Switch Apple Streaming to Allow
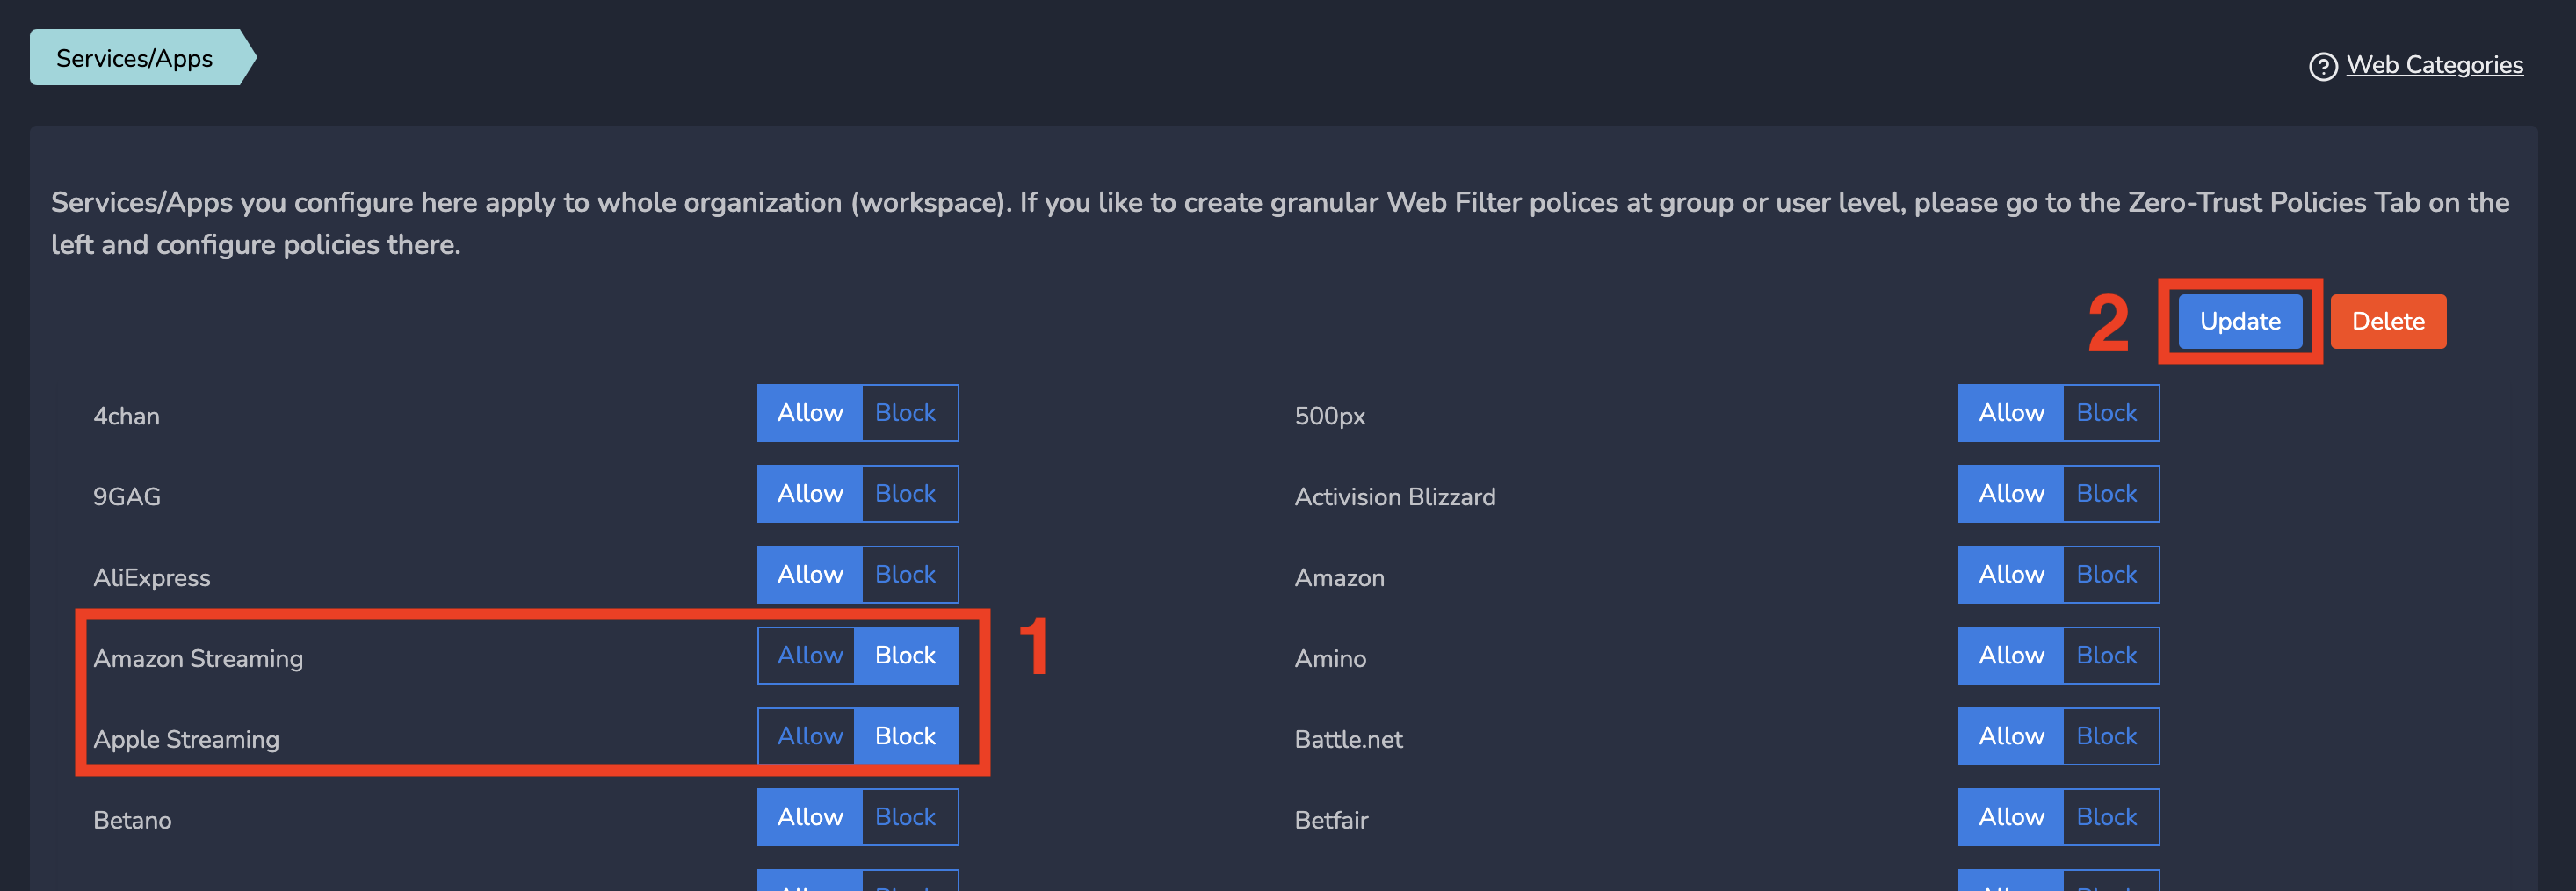The width and height of the screenshot is (2576, 891). coord(809,737)
